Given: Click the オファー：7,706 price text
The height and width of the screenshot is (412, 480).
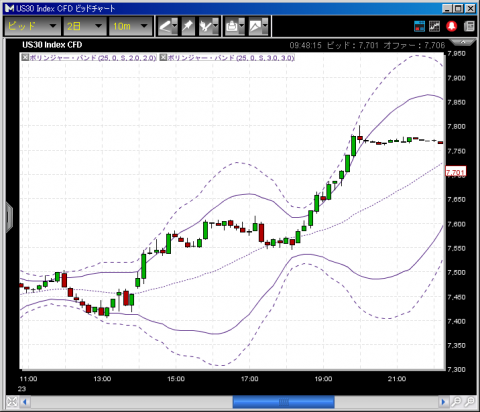Looking at the screenshot, I should point(414,45).
